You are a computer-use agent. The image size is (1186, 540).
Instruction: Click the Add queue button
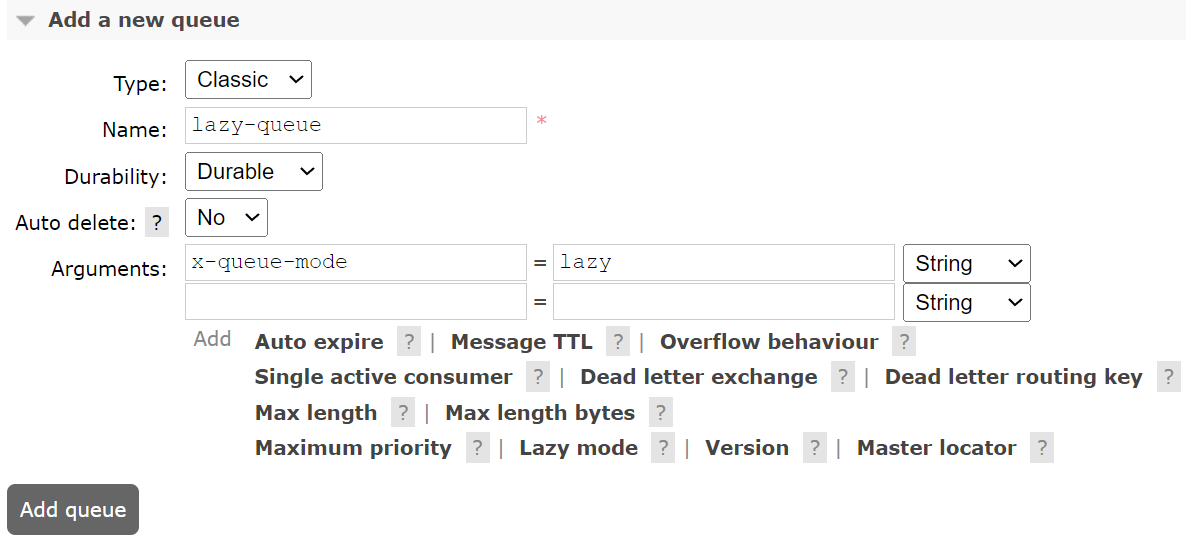73,510
